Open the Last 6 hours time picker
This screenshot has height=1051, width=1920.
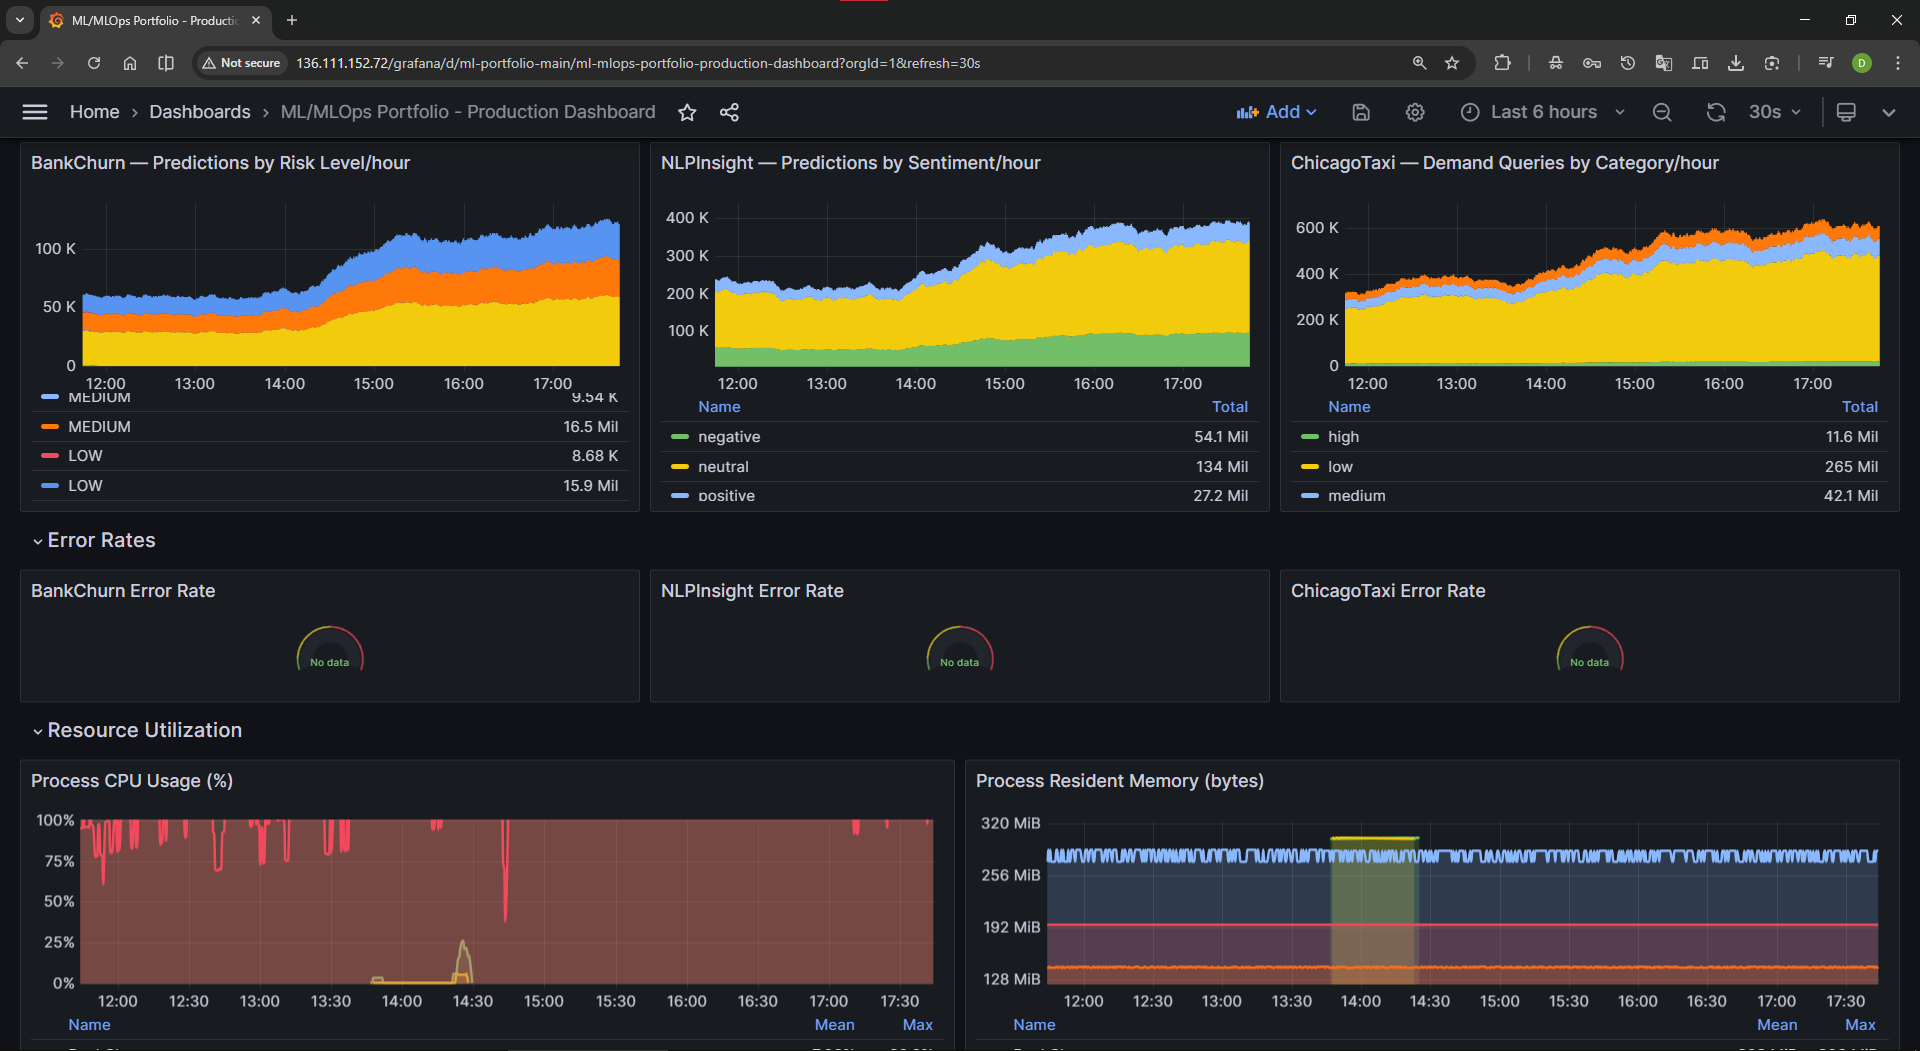click(1543, 112)
